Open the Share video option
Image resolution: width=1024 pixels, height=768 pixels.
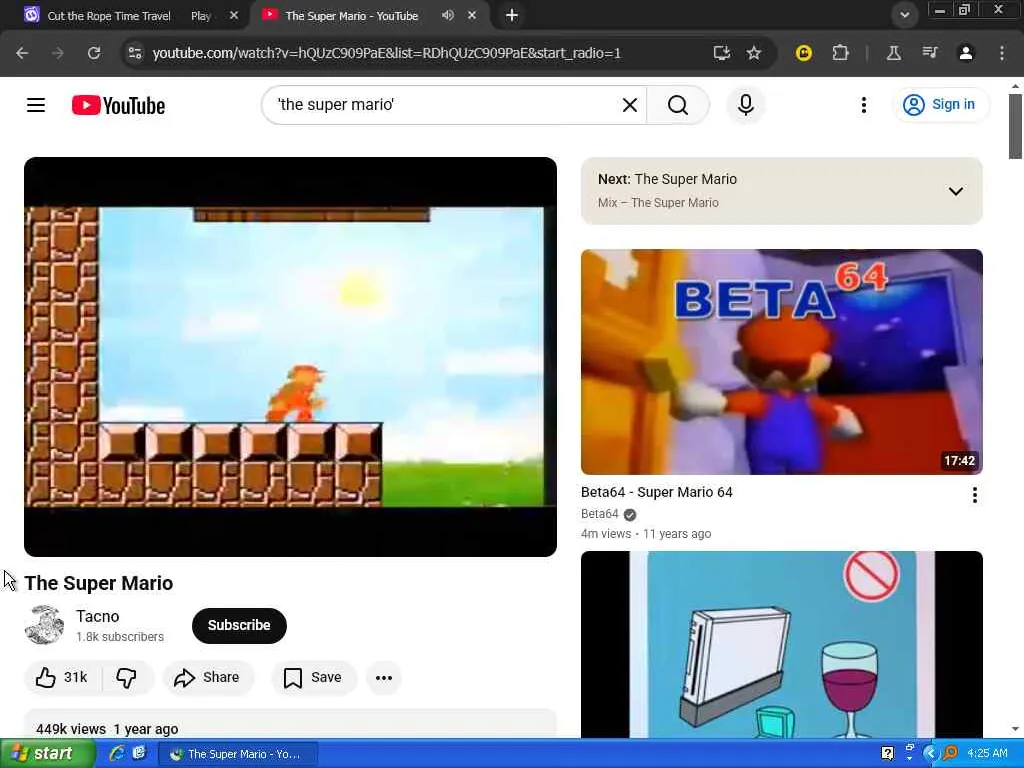click(207, 678)
